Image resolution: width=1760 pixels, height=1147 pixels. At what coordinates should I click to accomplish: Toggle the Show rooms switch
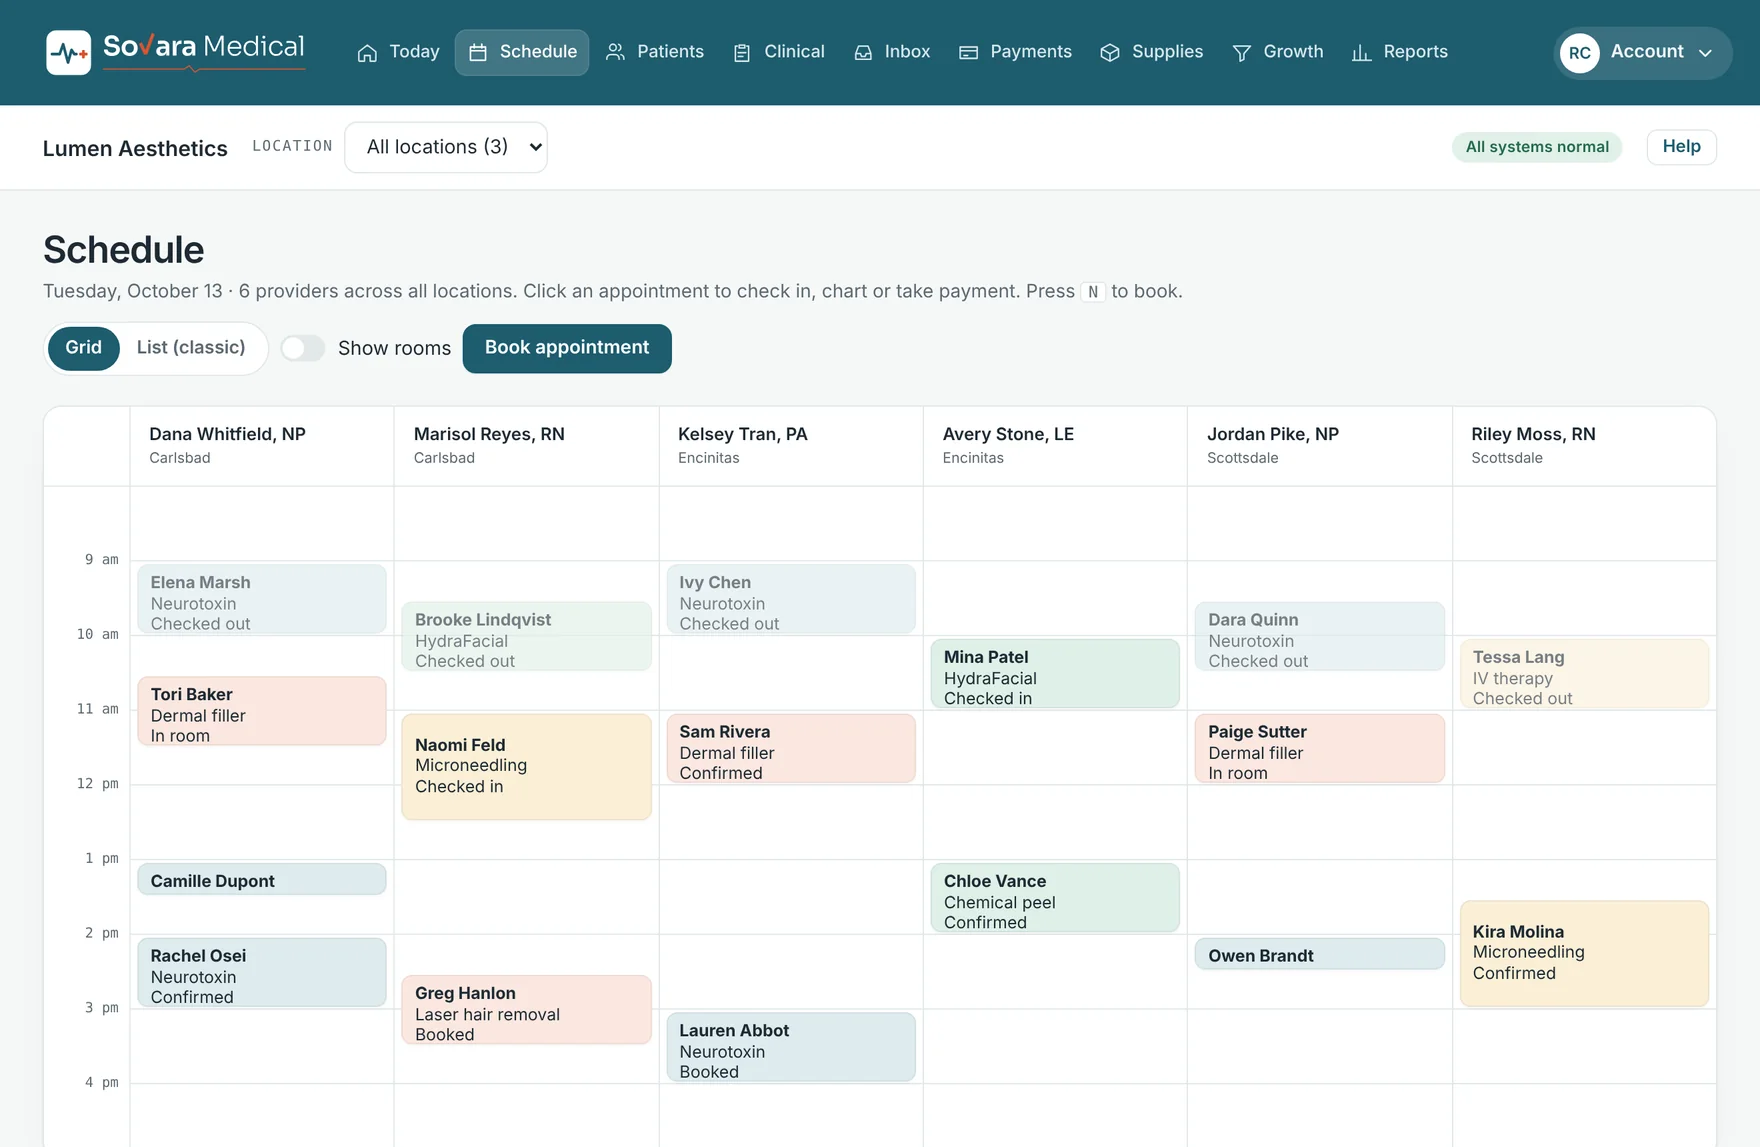(302, 348)
